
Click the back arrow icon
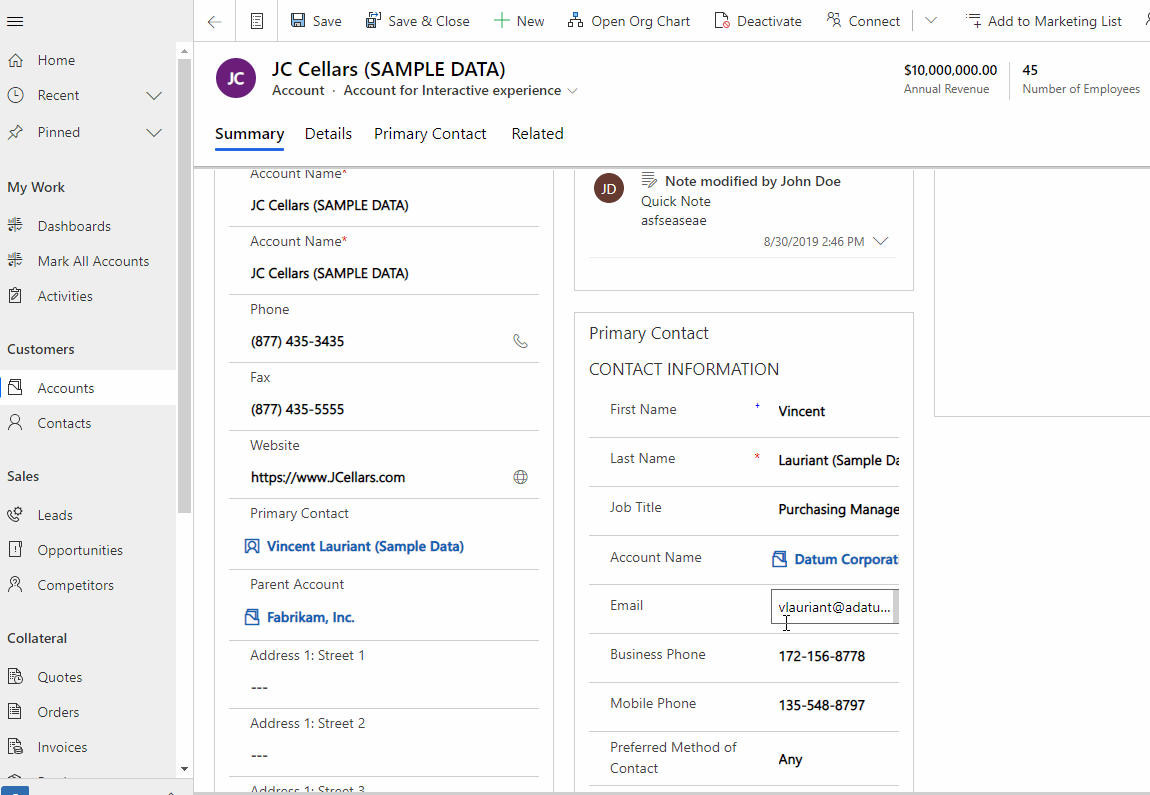[x=214, y=21]
